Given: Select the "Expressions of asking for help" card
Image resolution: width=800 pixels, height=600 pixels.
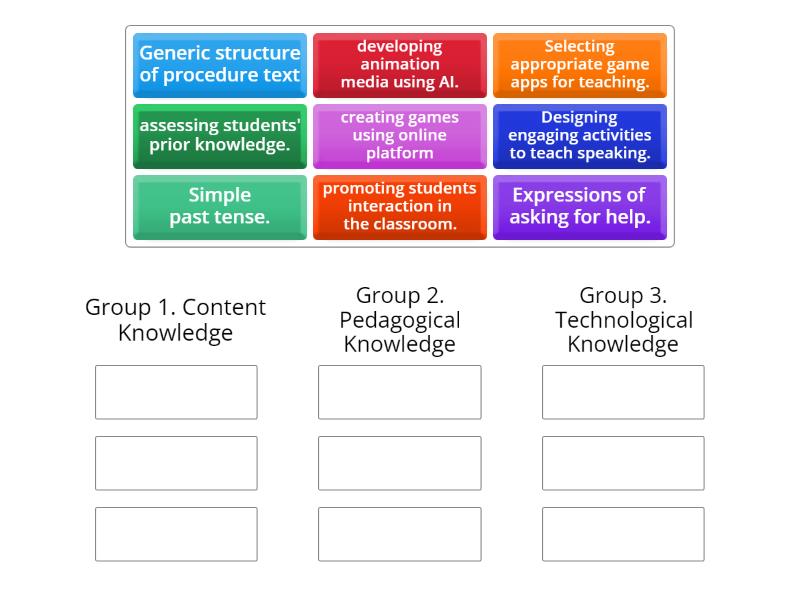Looking at the screenshot, I should [580, 207].
